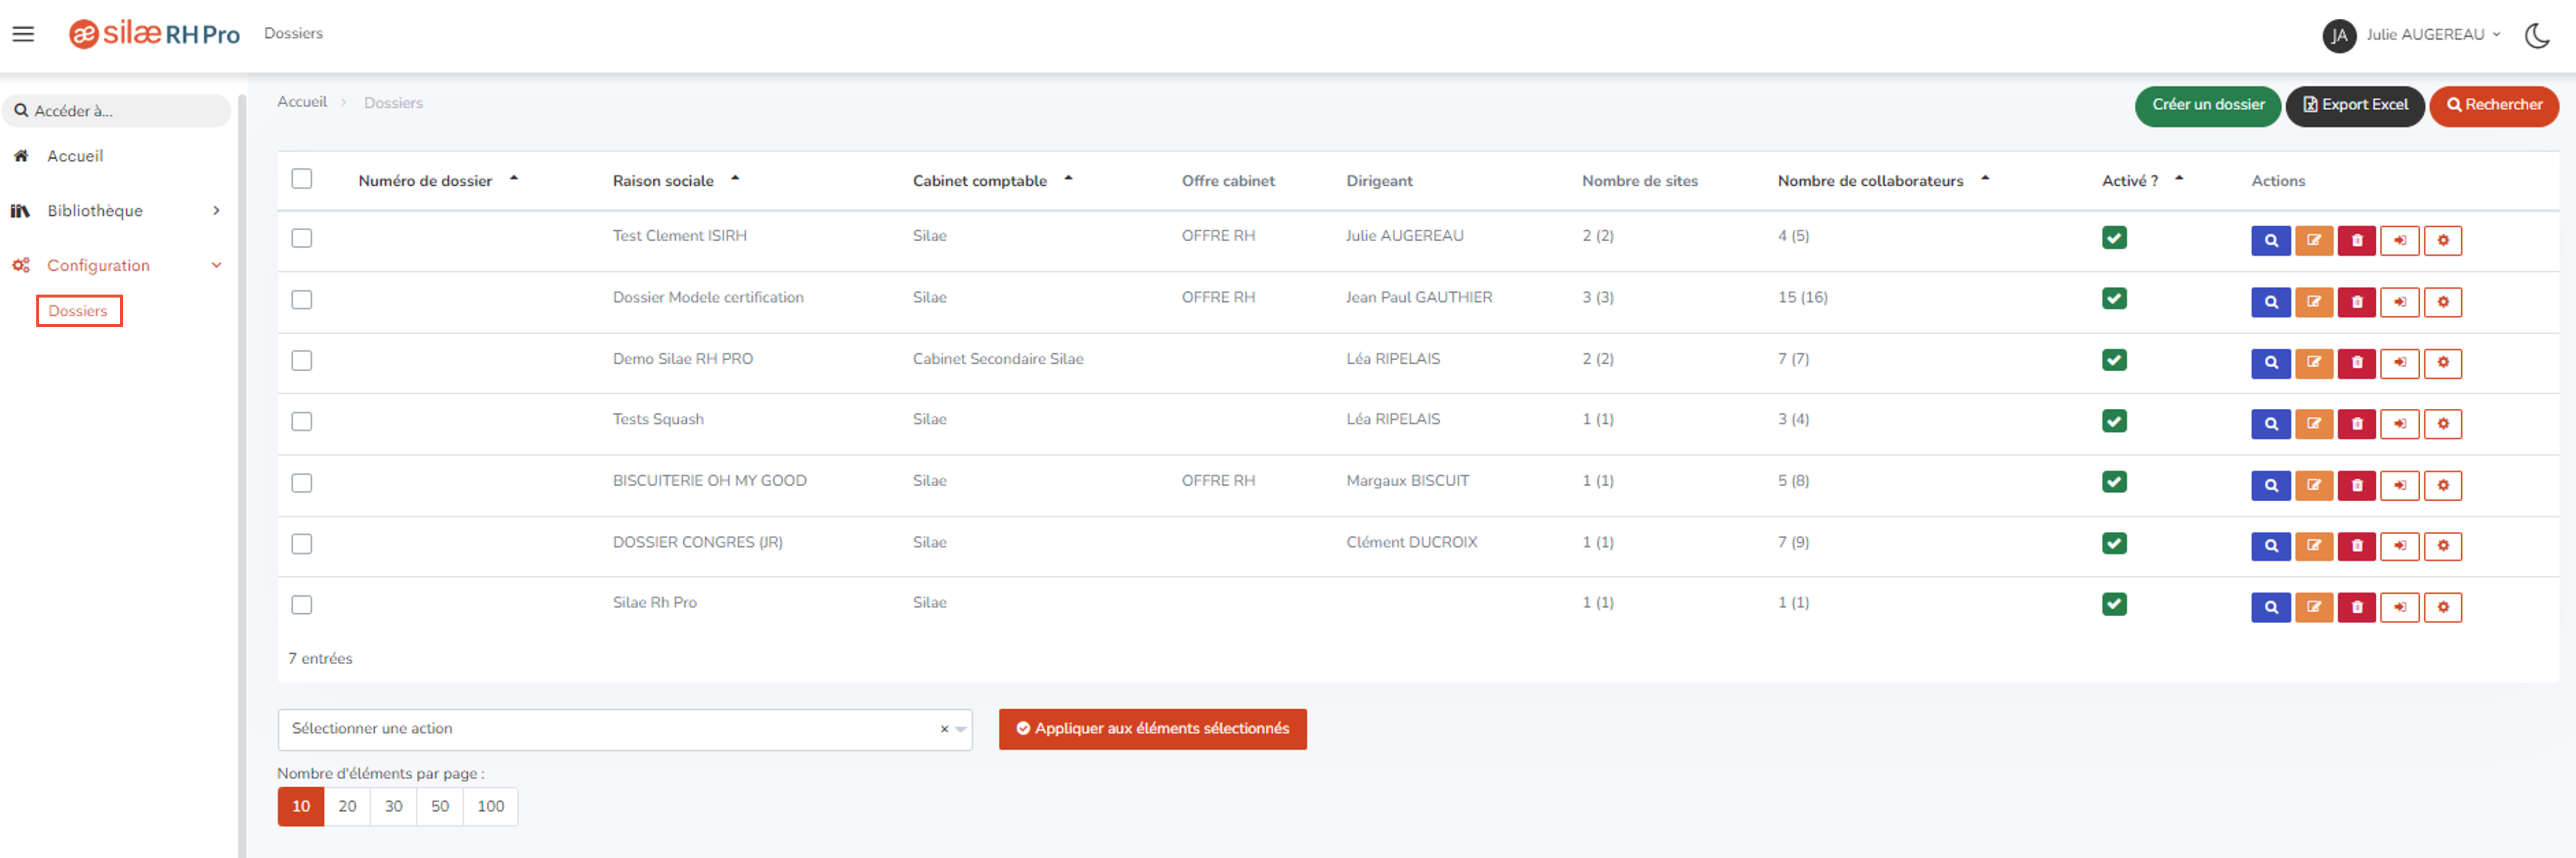Image resolution: width=2576 pixels, height=858 pixels.
Task: Toggle dark mode moon icon
Action: point(2537,35)
